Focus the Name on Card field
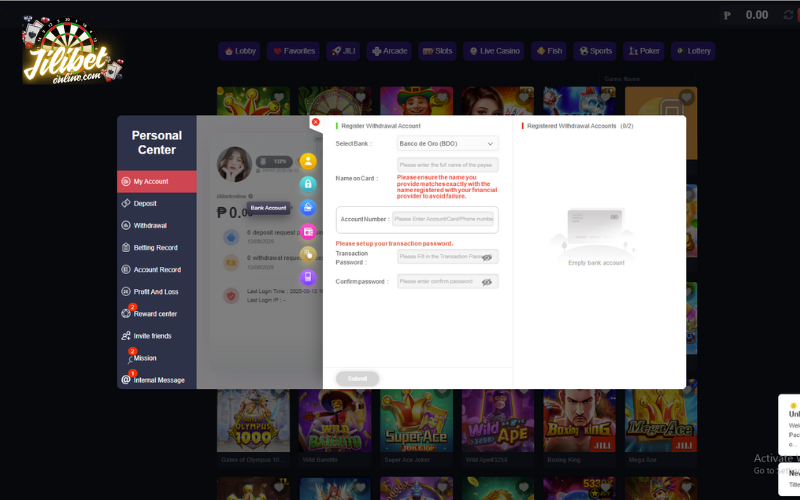 pos(447,165)
